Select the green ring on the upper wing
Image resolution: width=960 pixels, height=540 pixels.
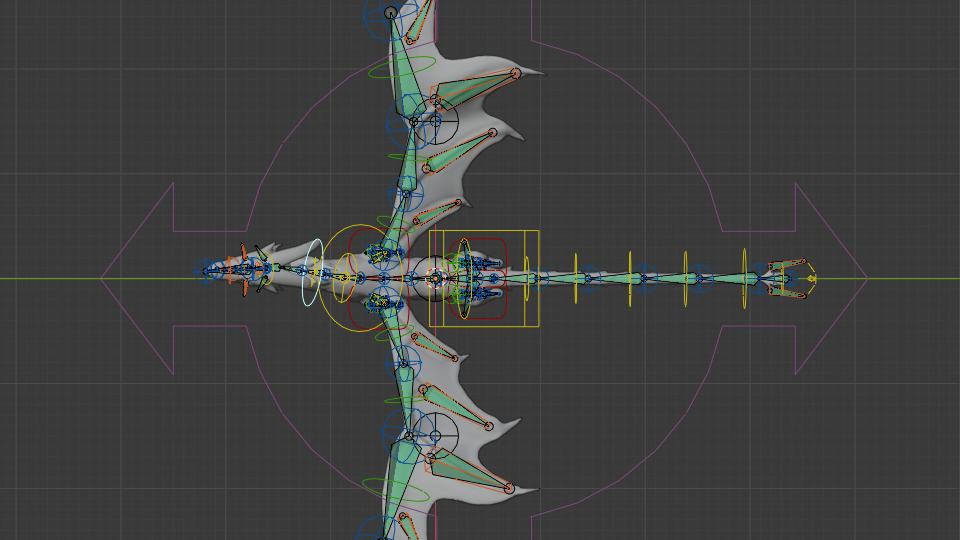401,68
